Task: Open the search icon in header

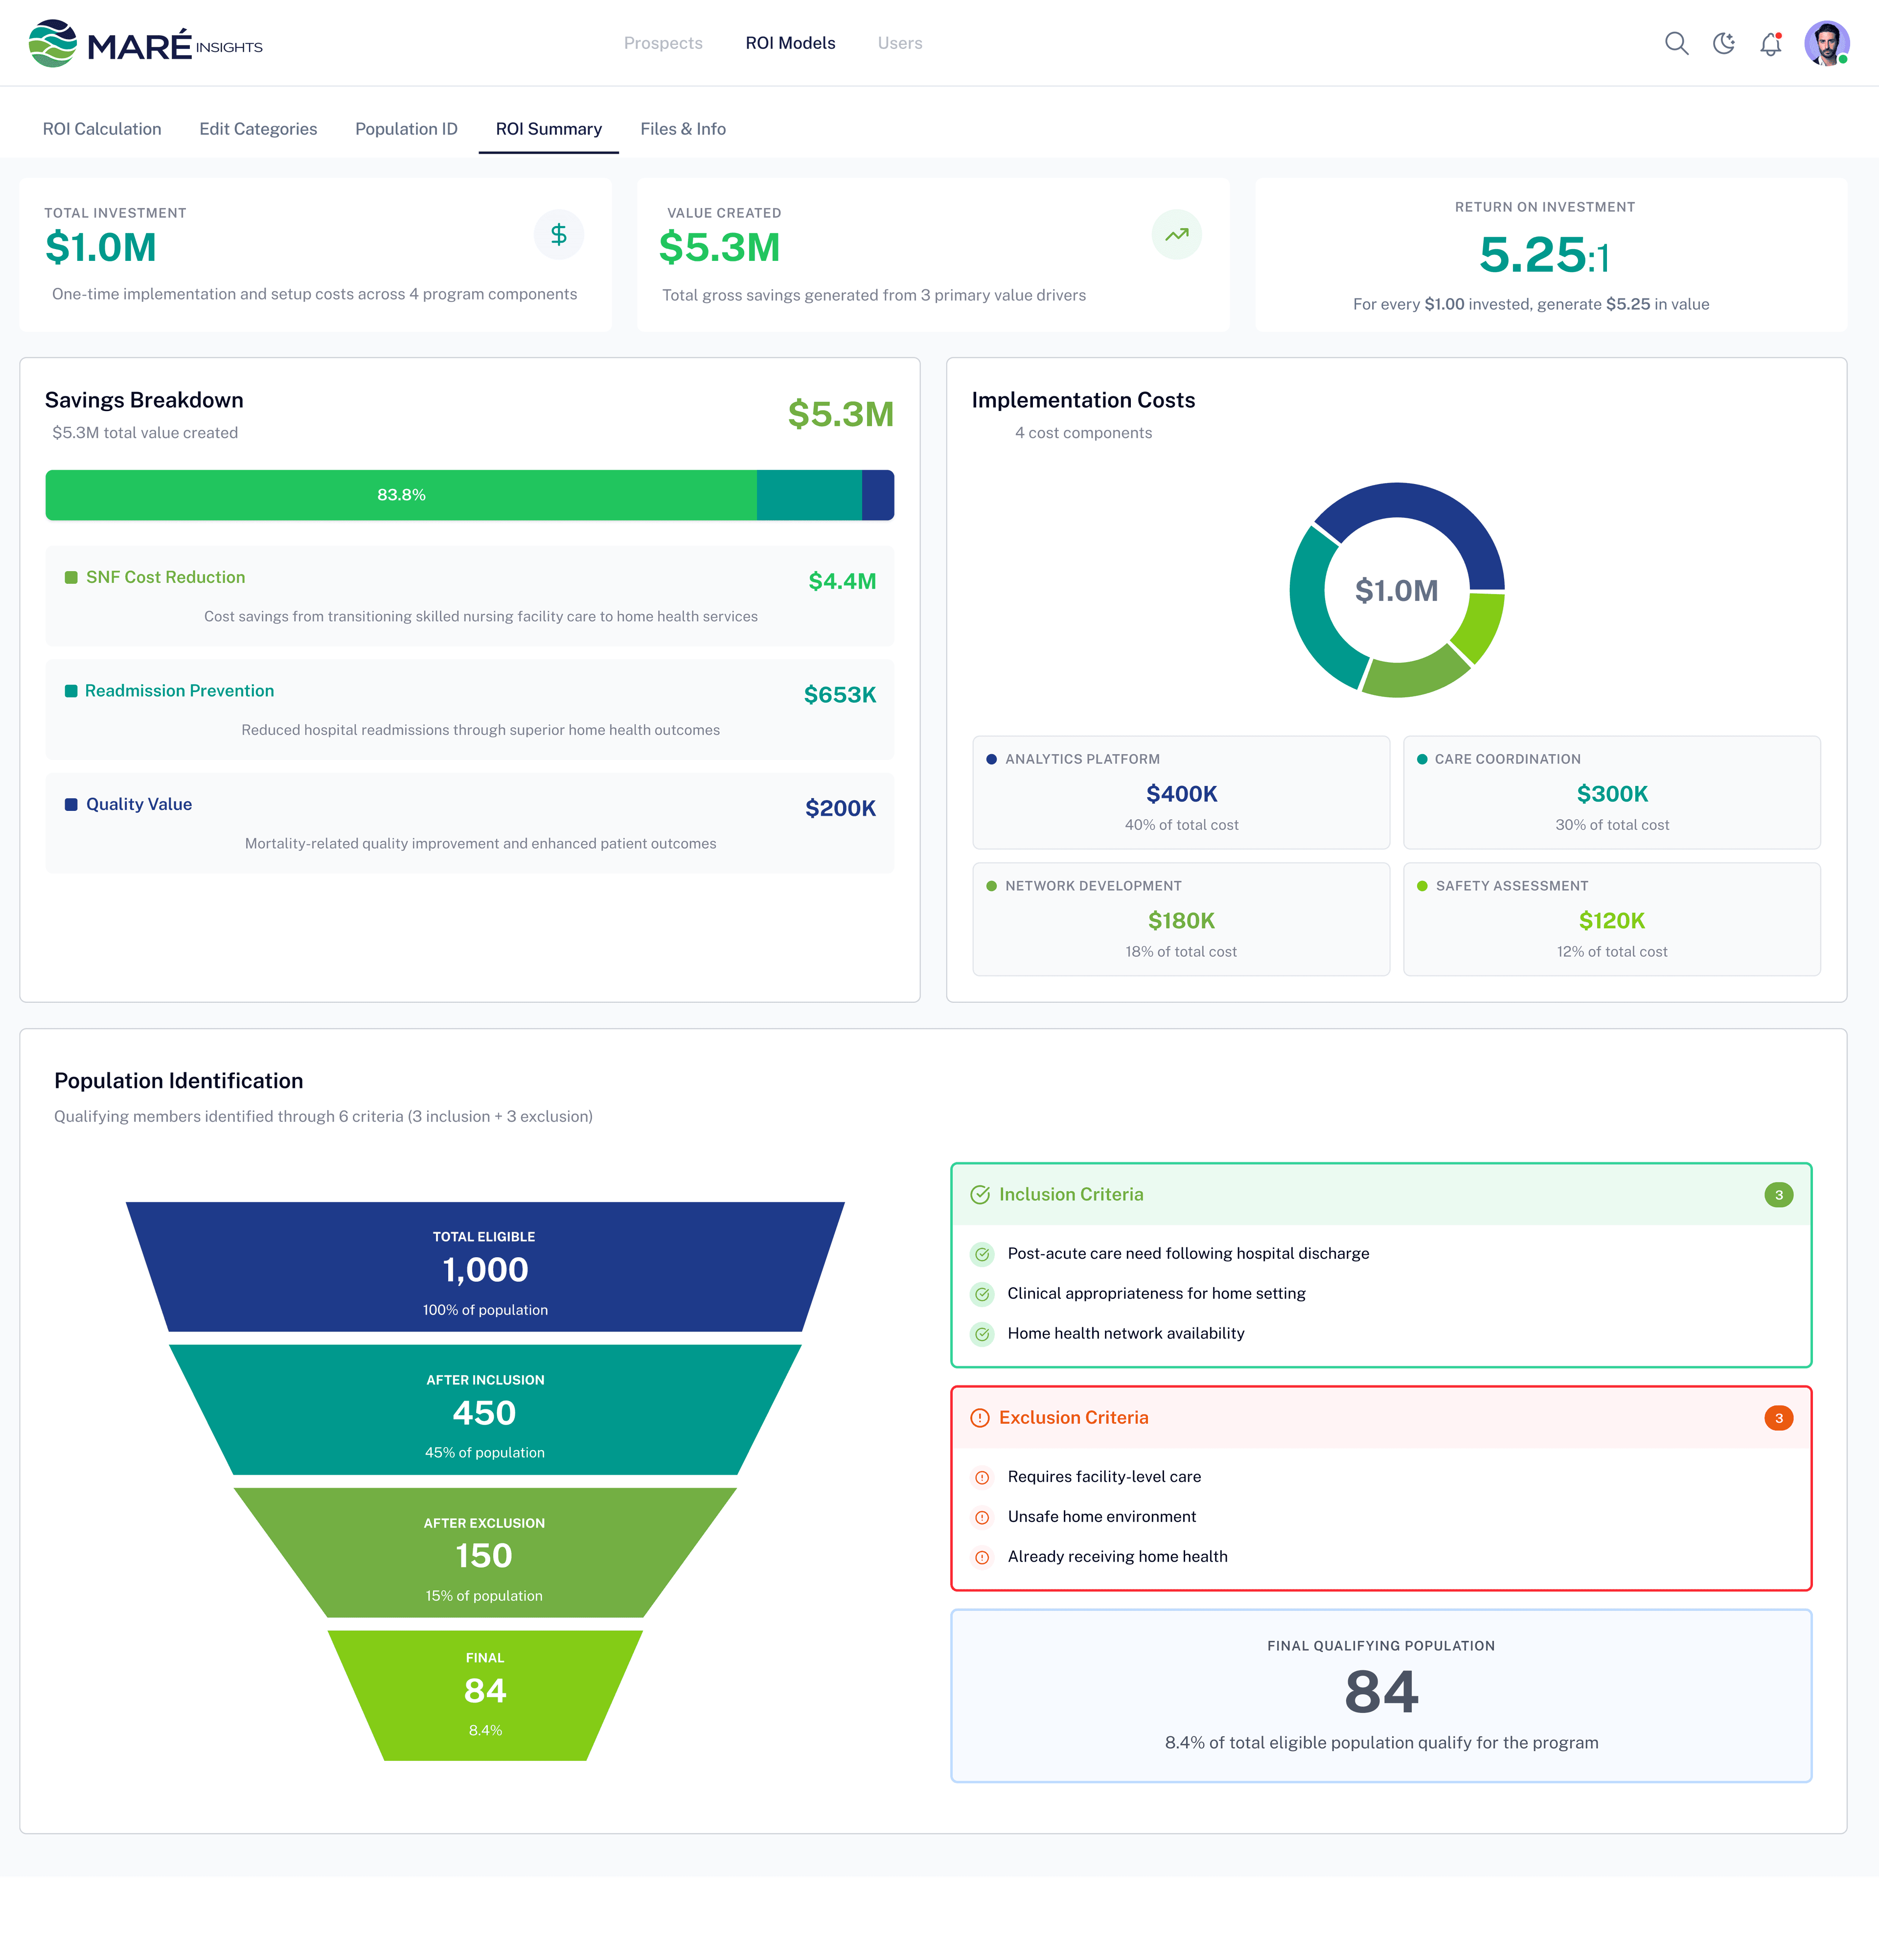Action: pyautogui.click(x=1676, y=44)
